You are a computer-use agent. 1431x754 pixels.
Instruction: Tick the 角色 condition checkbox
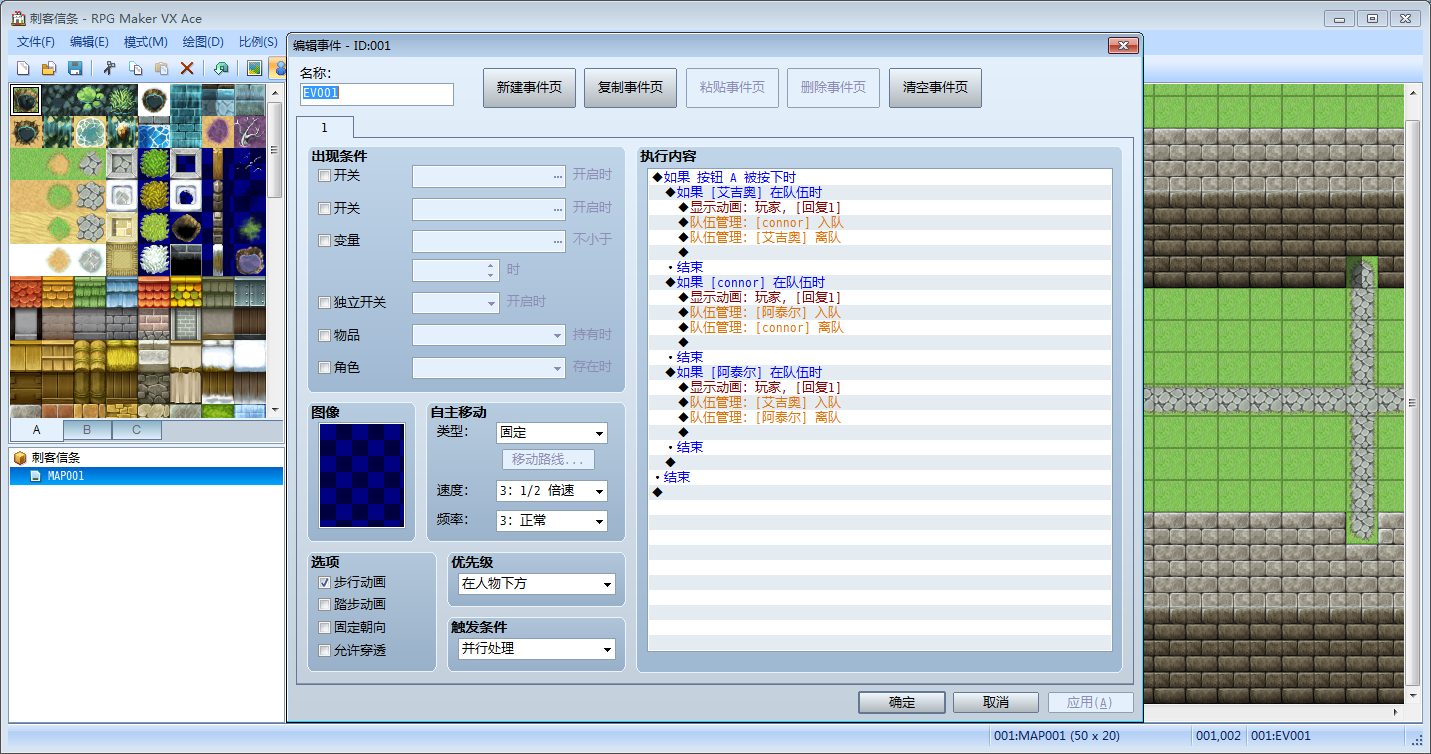pyautogui.click(x=324, y=367)
